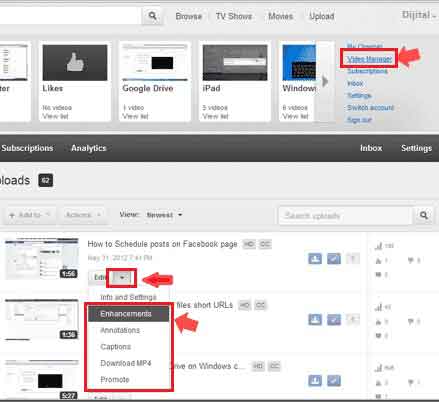
Task: Click blue tray-arrow icon for short URLs video
Action: [315, 320]
